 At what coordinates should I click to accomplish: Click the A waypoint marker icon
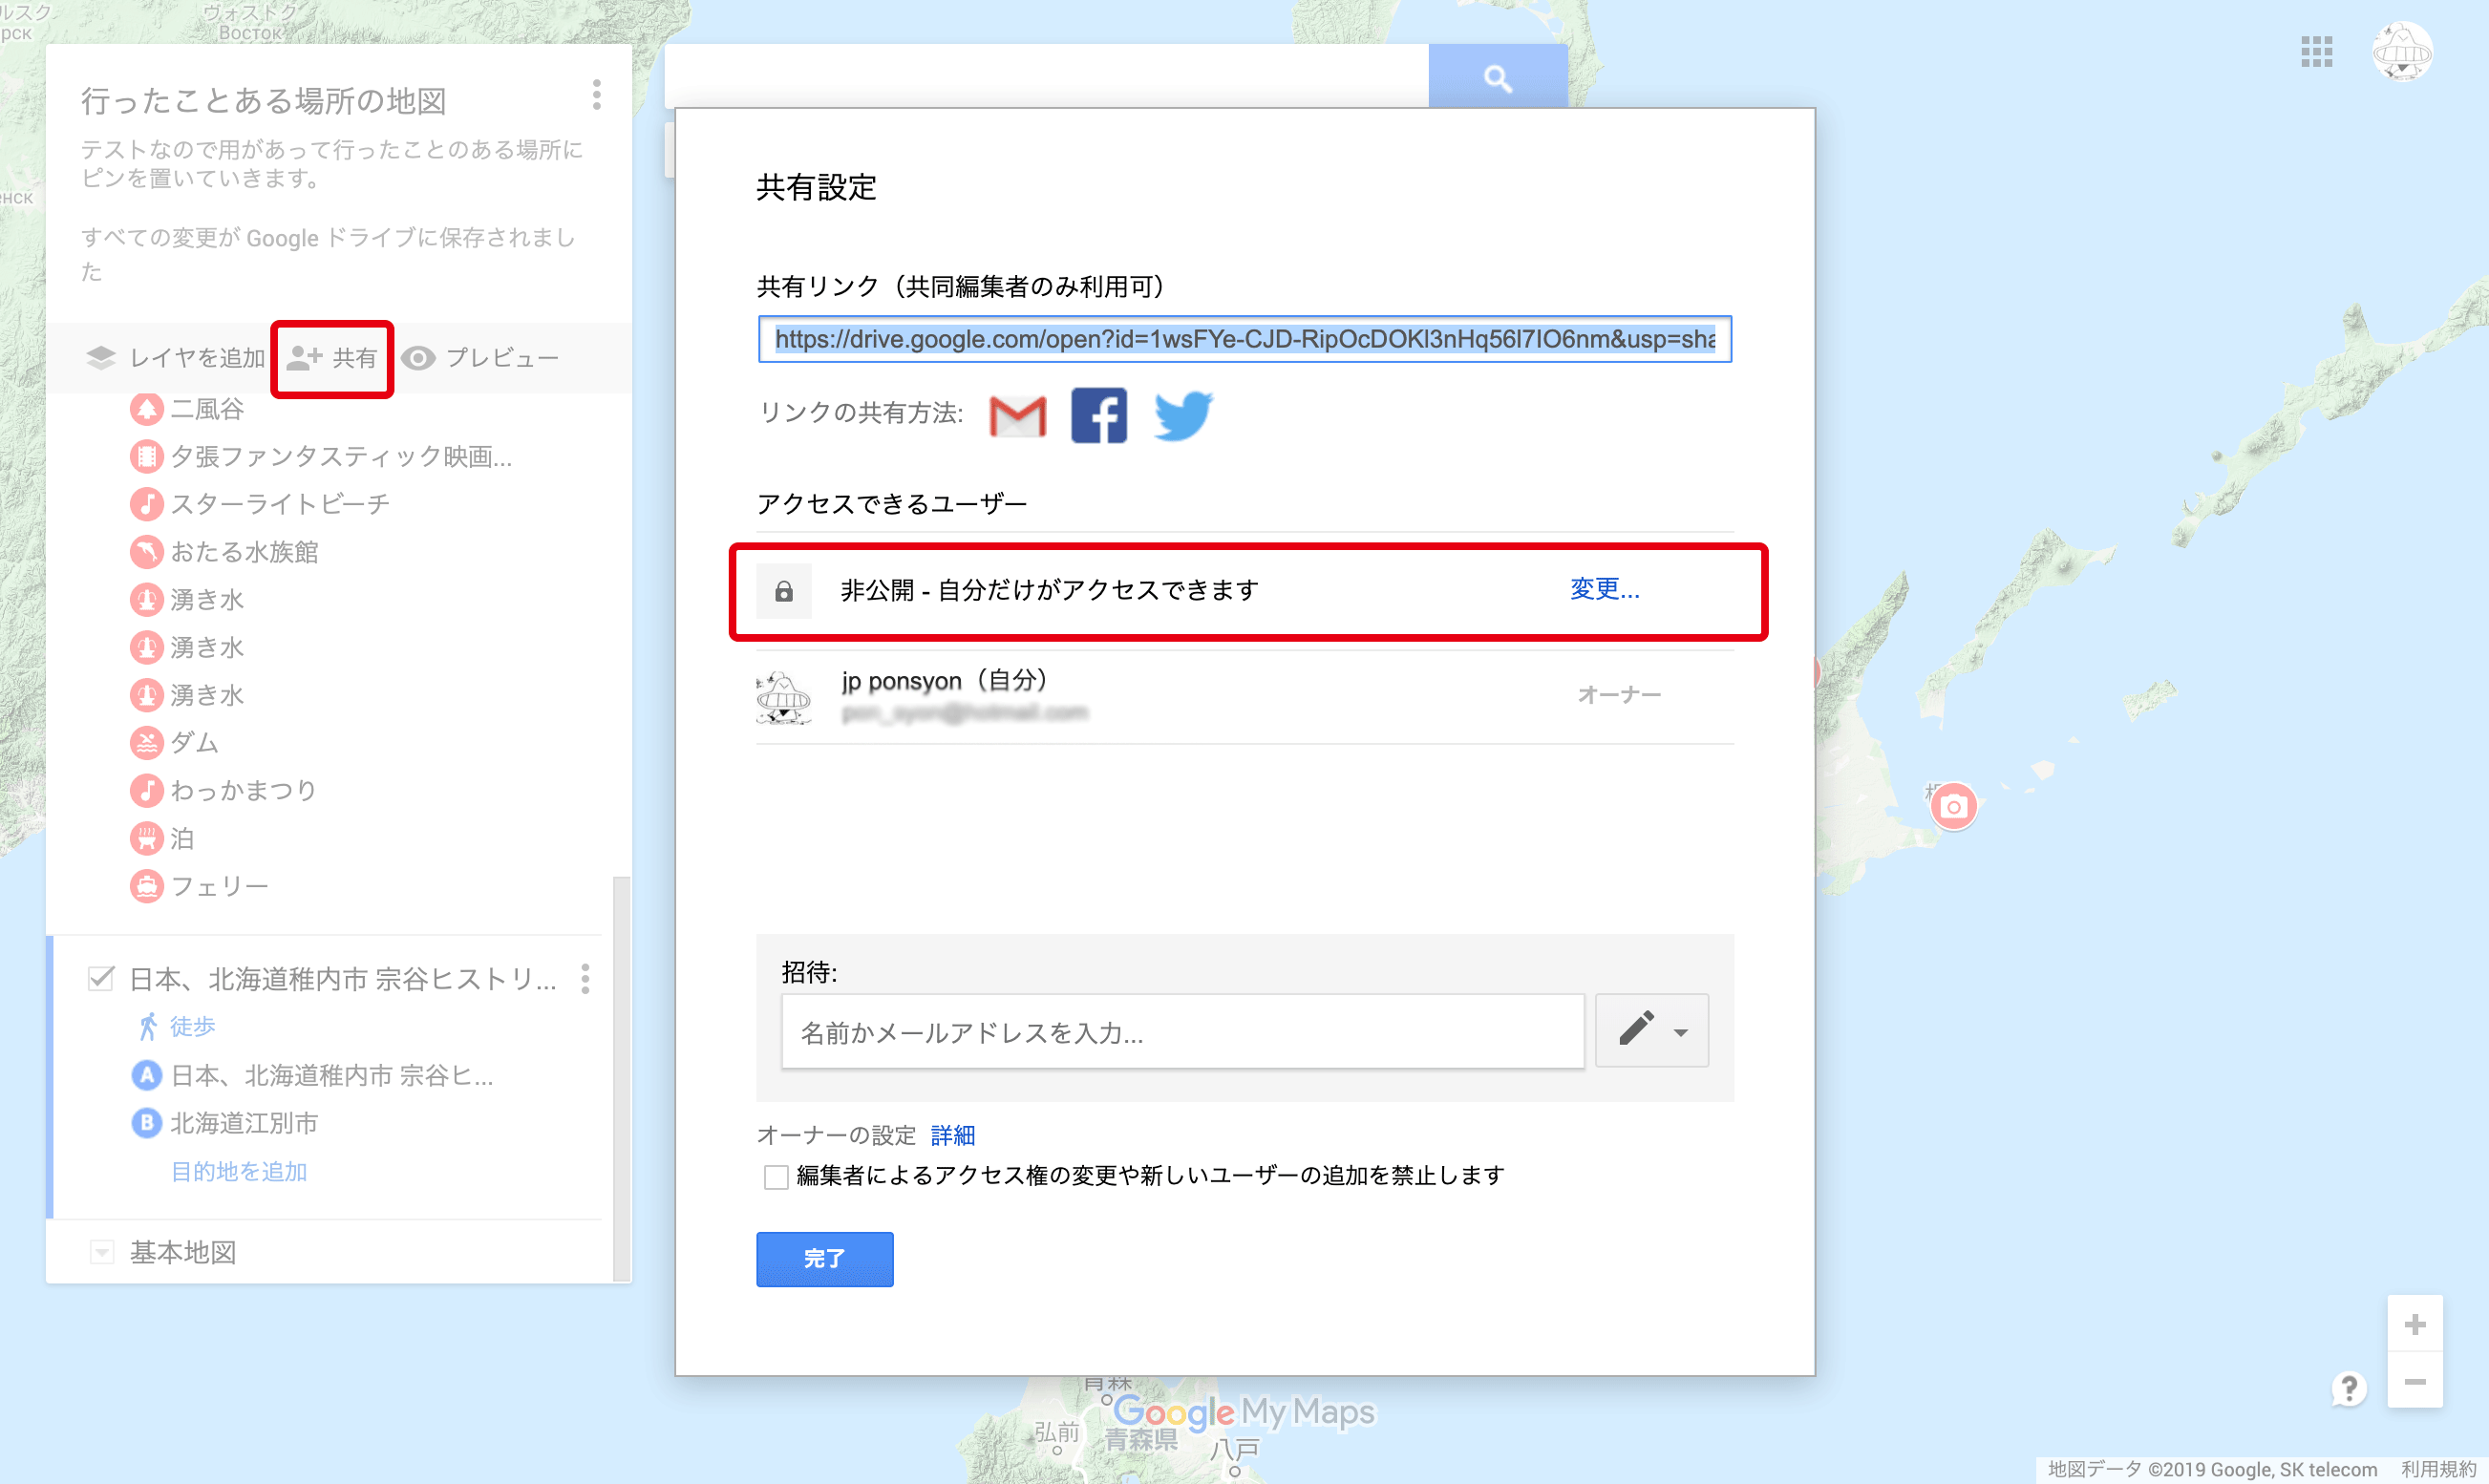point(147,1075)
